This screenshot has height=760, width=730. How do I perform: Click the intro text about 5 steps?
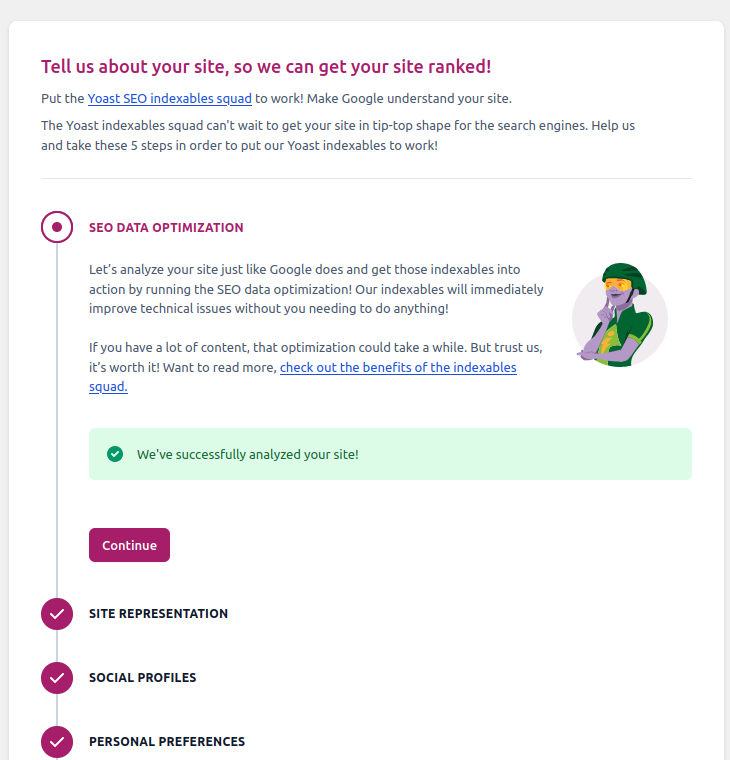click(338, 135)
